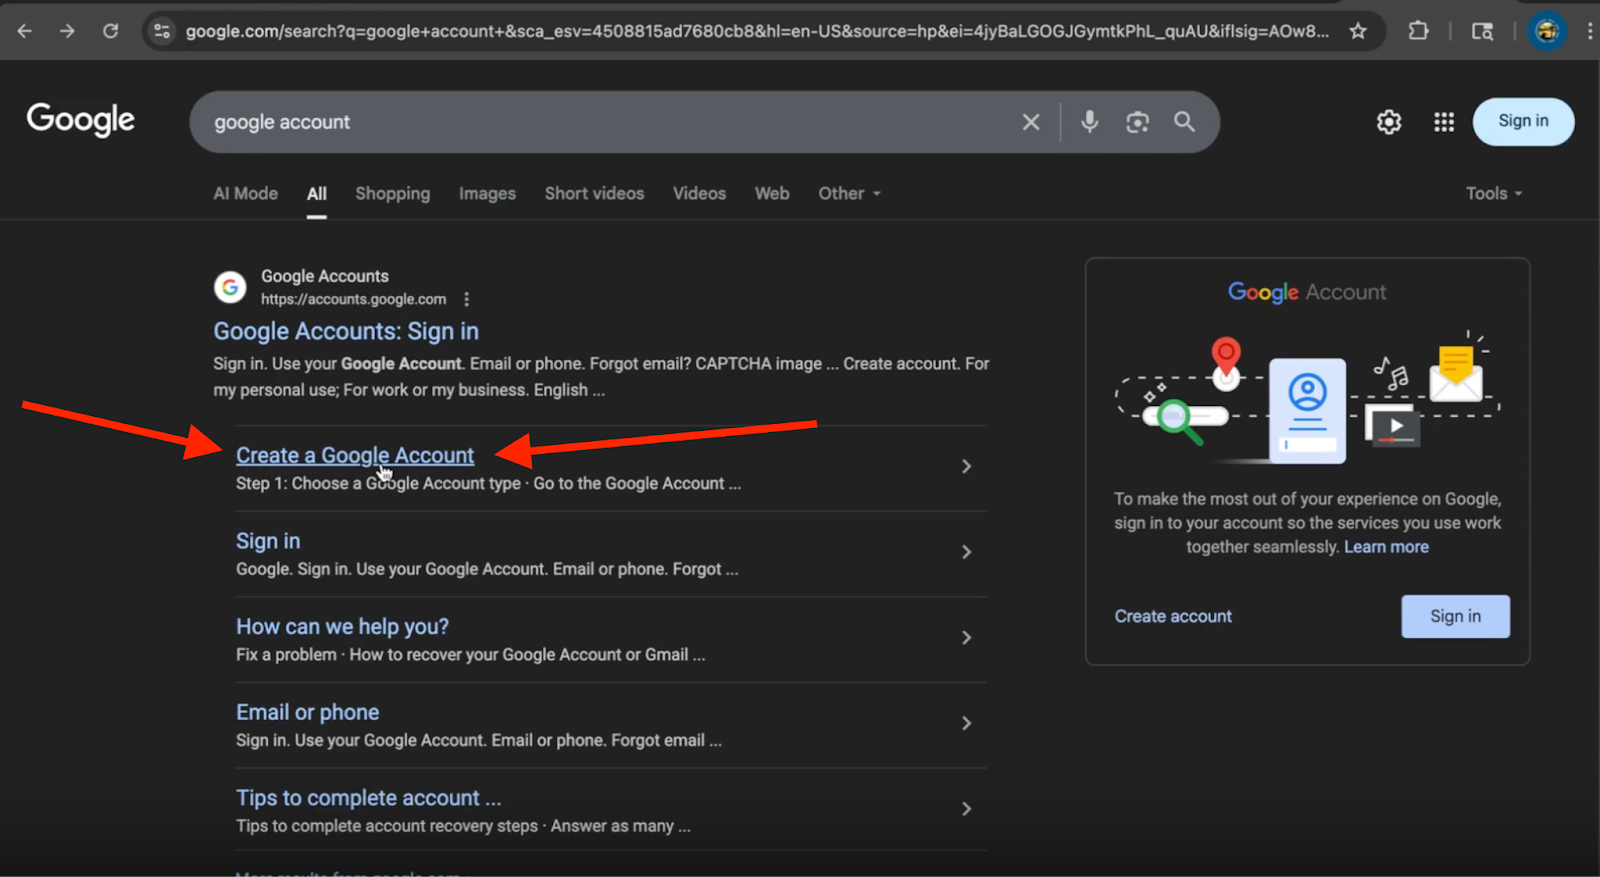Click the Google Accounts result favicon

pos(230,287)
